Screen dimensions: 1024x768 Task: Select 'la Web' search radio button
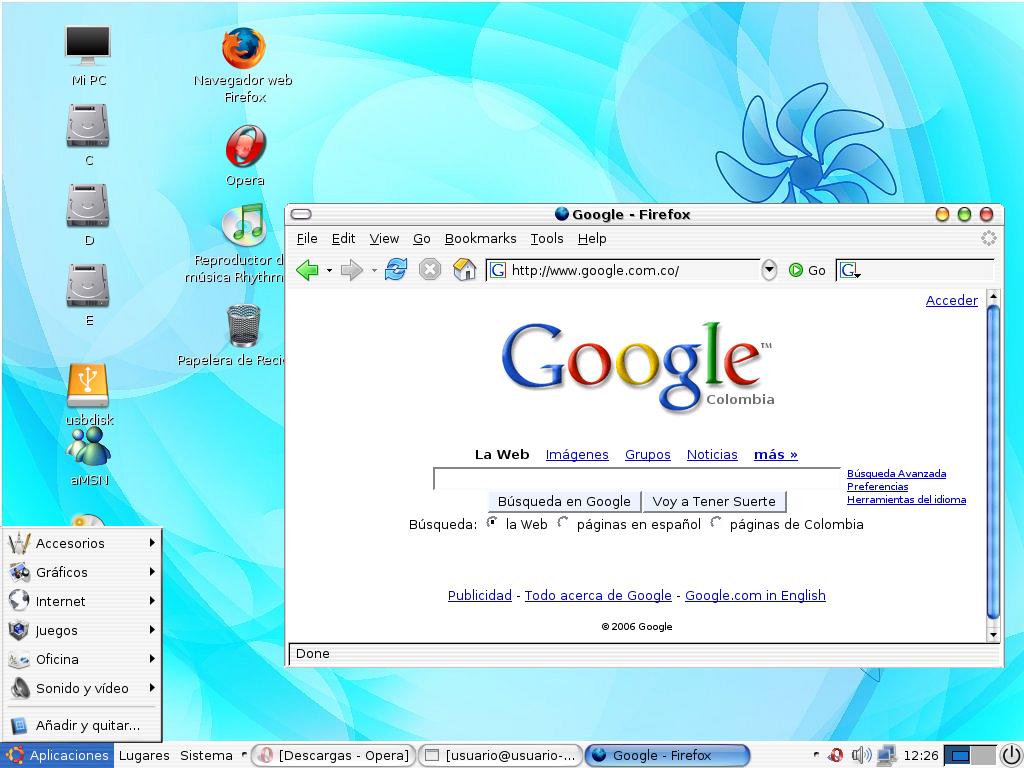(x=492, y=522)
